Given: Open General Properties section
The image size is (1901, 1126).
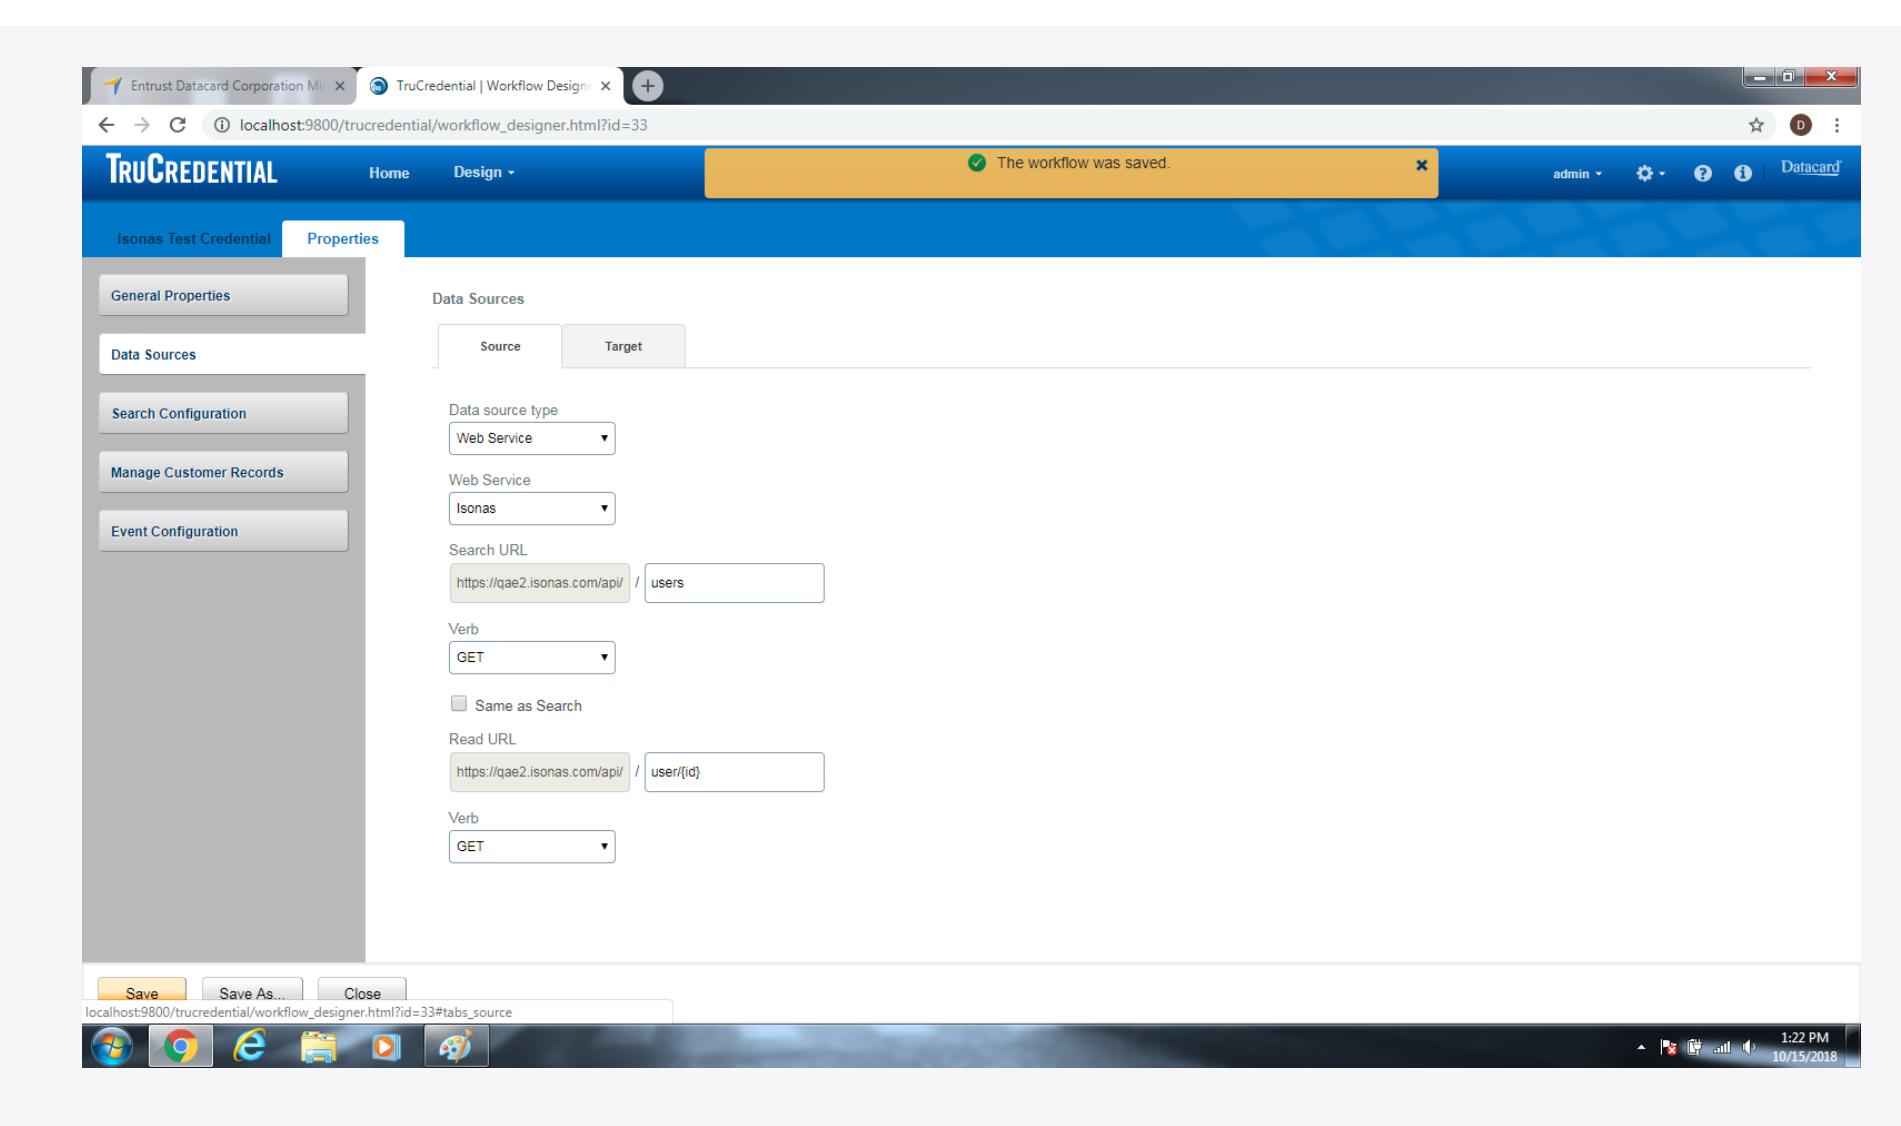Looking at the screenshot, I should click(223, 295).
